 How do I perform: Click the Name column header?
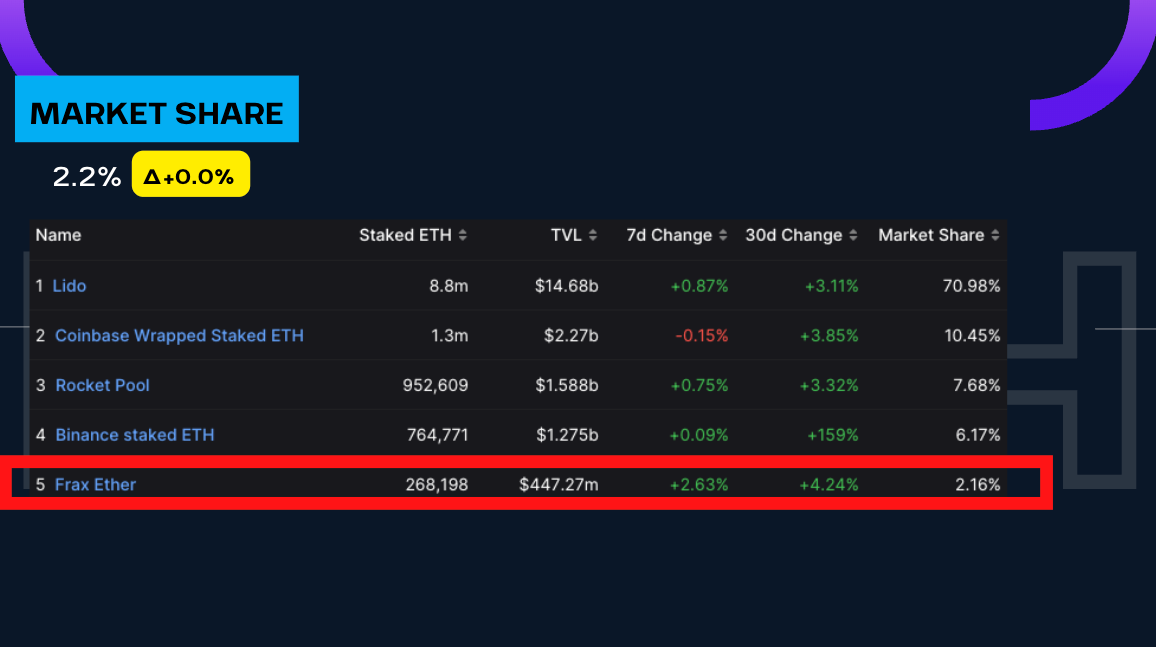58,235
